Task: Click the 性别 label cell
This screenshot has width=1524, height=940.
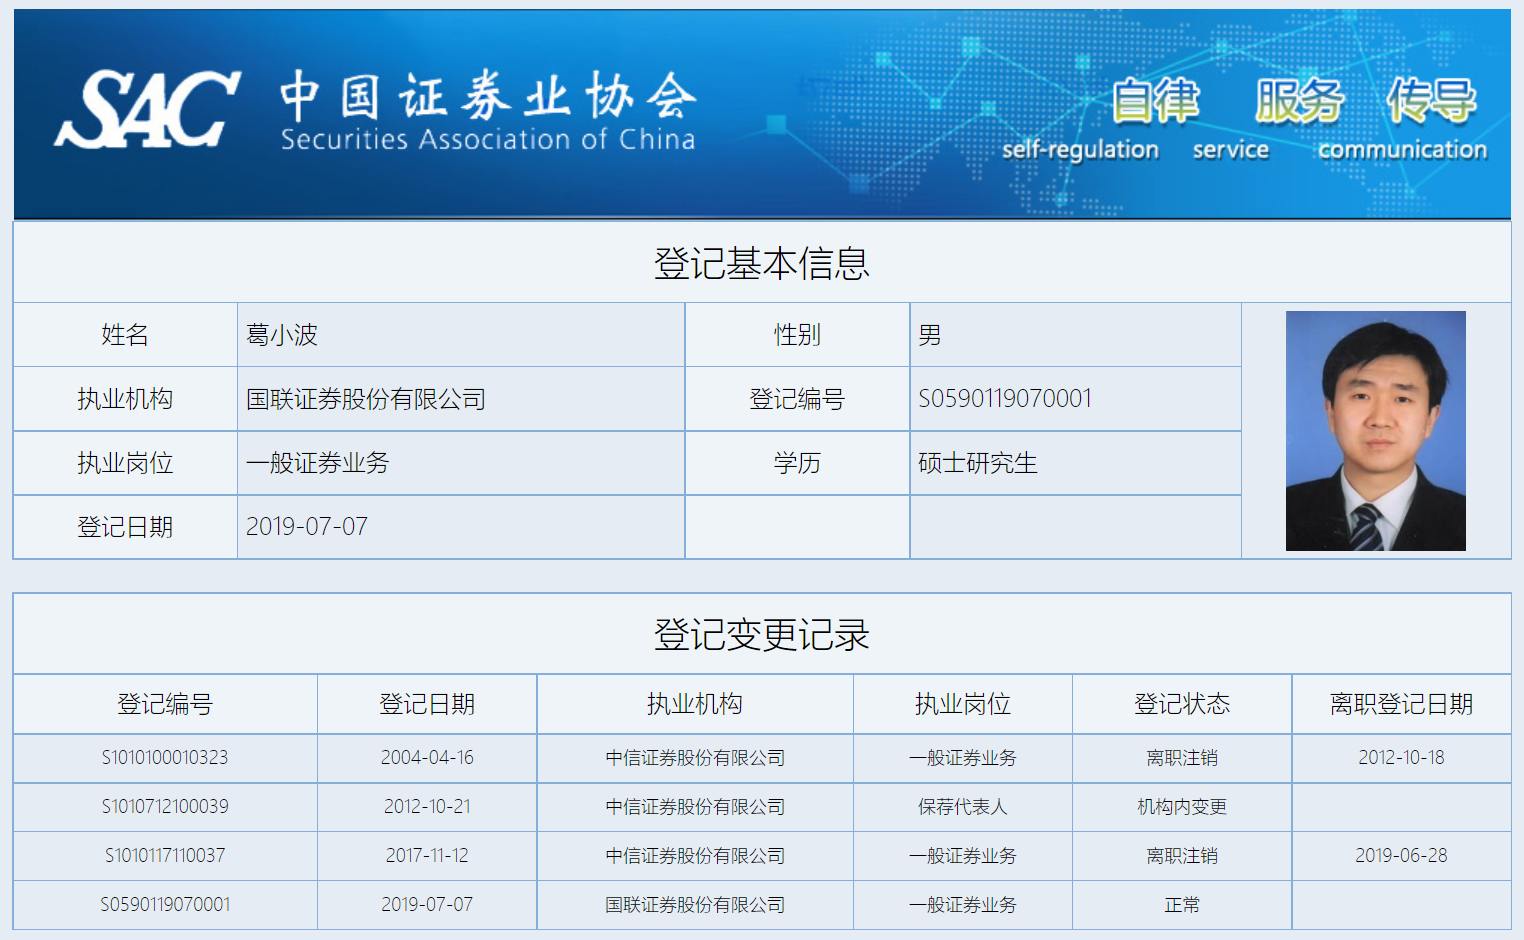Action: point(797,335)
